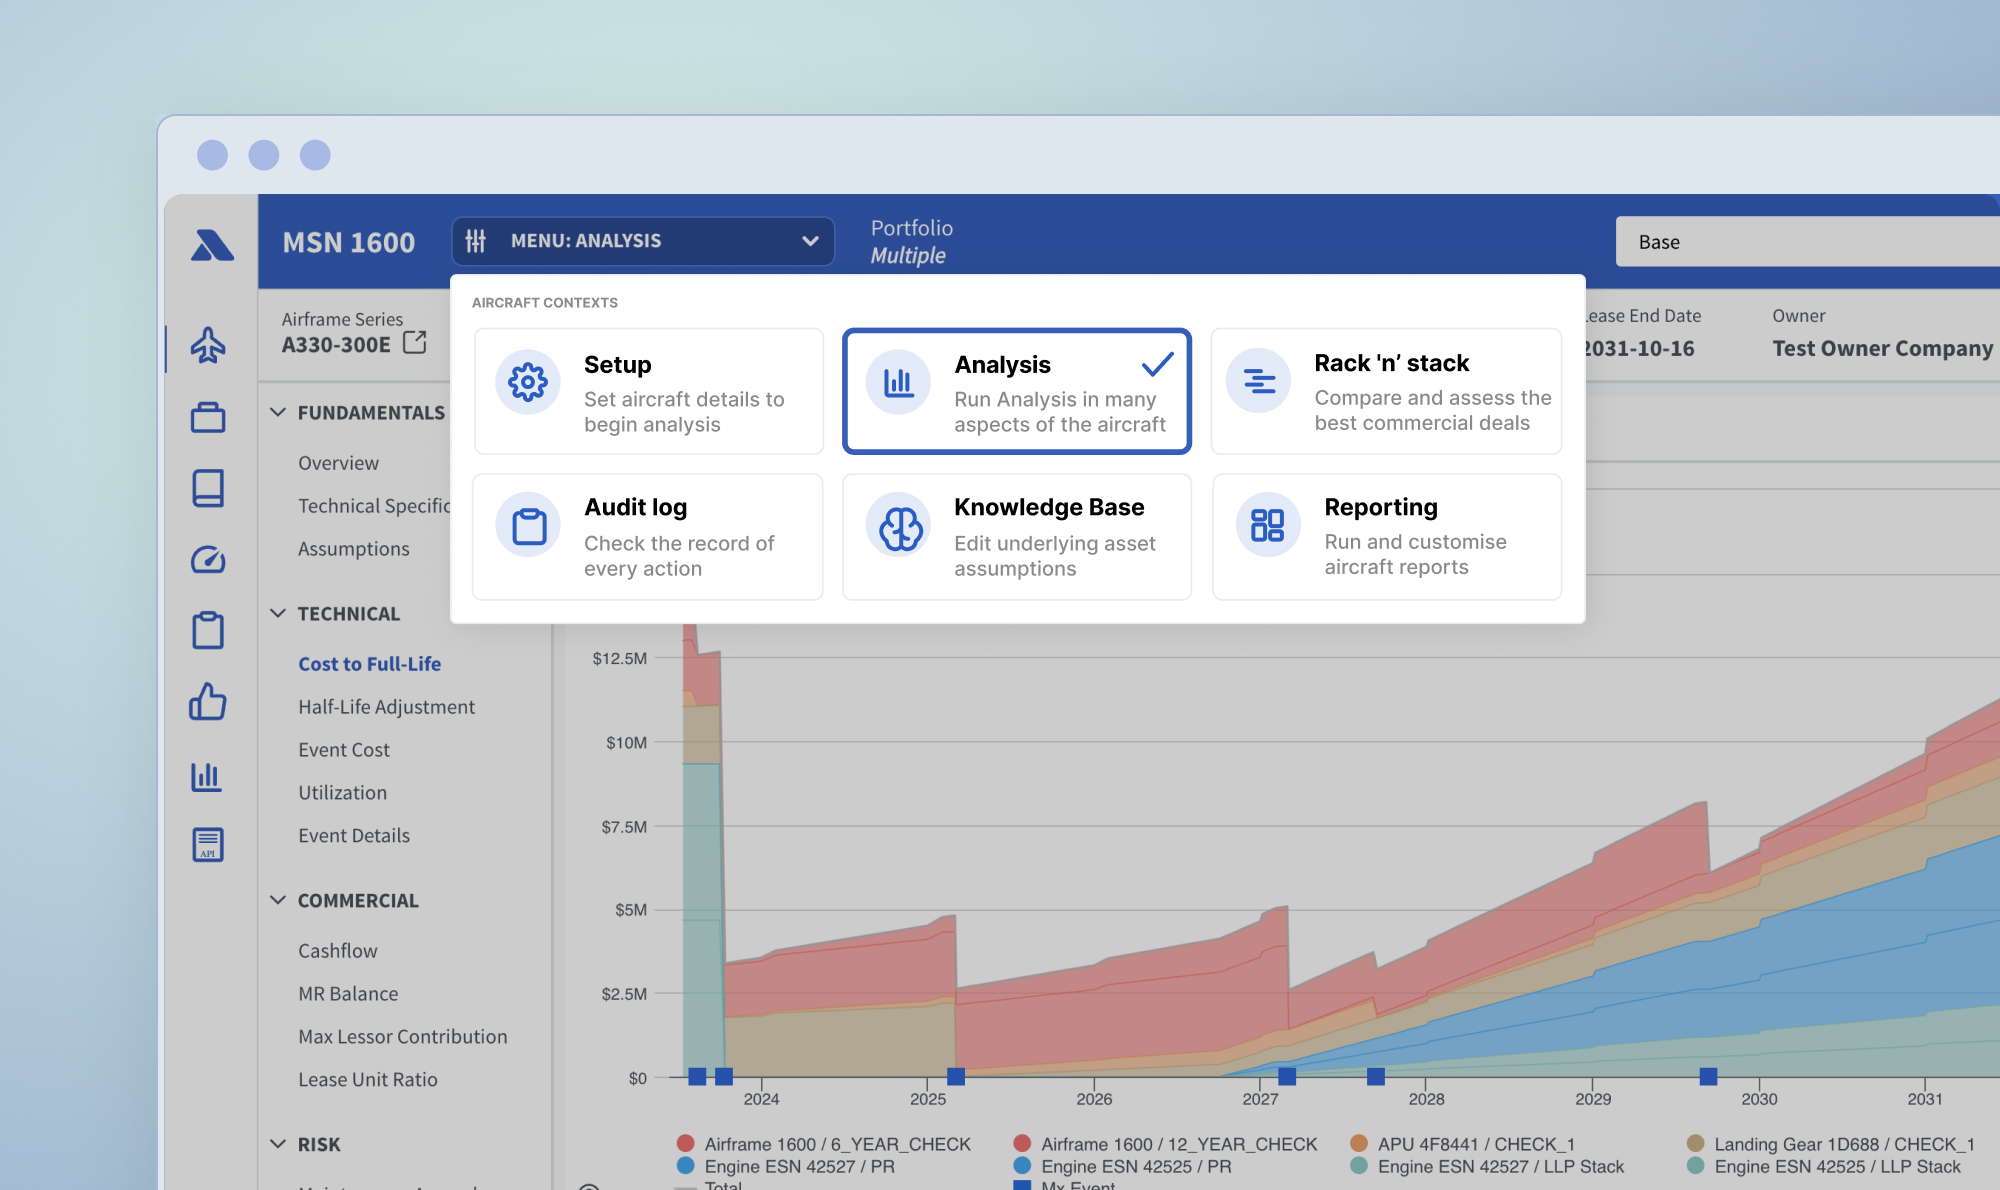Collapse the RISK section
The image size is (2000, 1190).
pos(278,1144)
